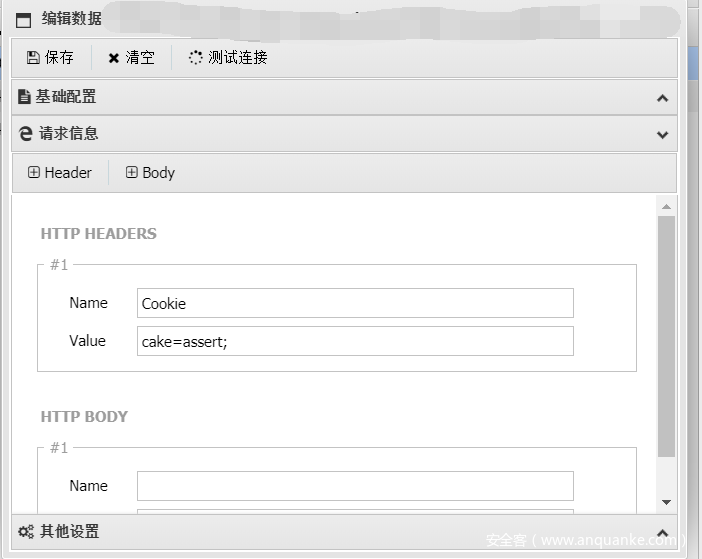The image size is (702, 559).
Task: Add a new Body entry
Action: [150, 173]
